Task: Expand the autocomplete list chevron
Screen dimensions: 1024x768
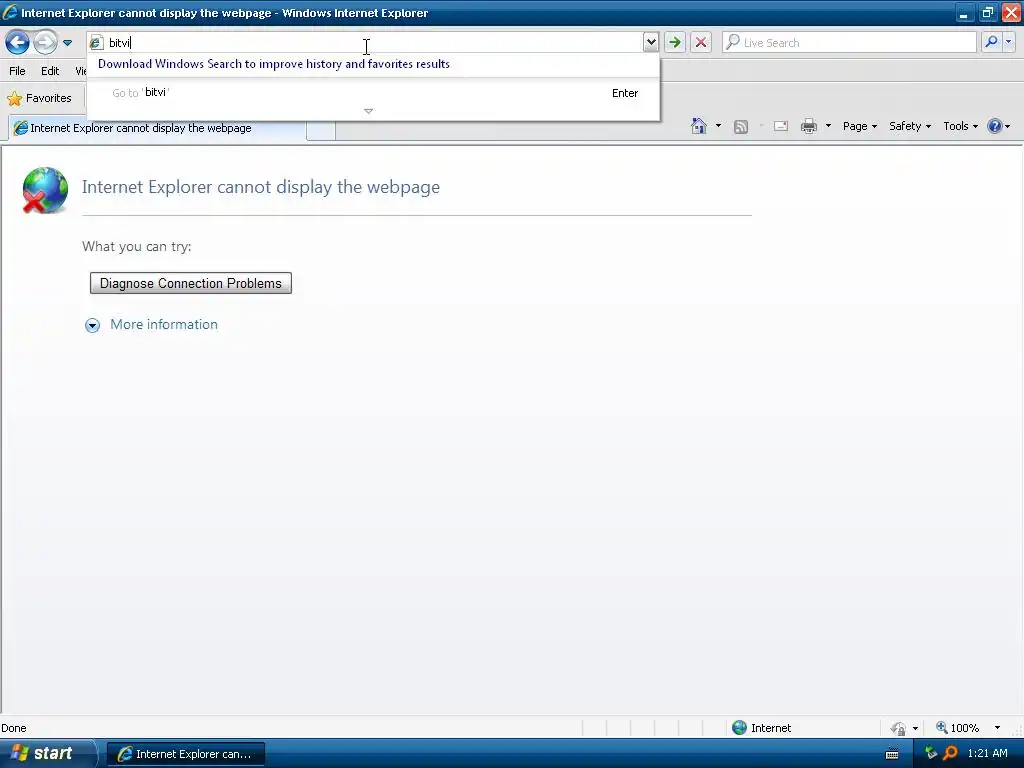Action: (368, 111)
